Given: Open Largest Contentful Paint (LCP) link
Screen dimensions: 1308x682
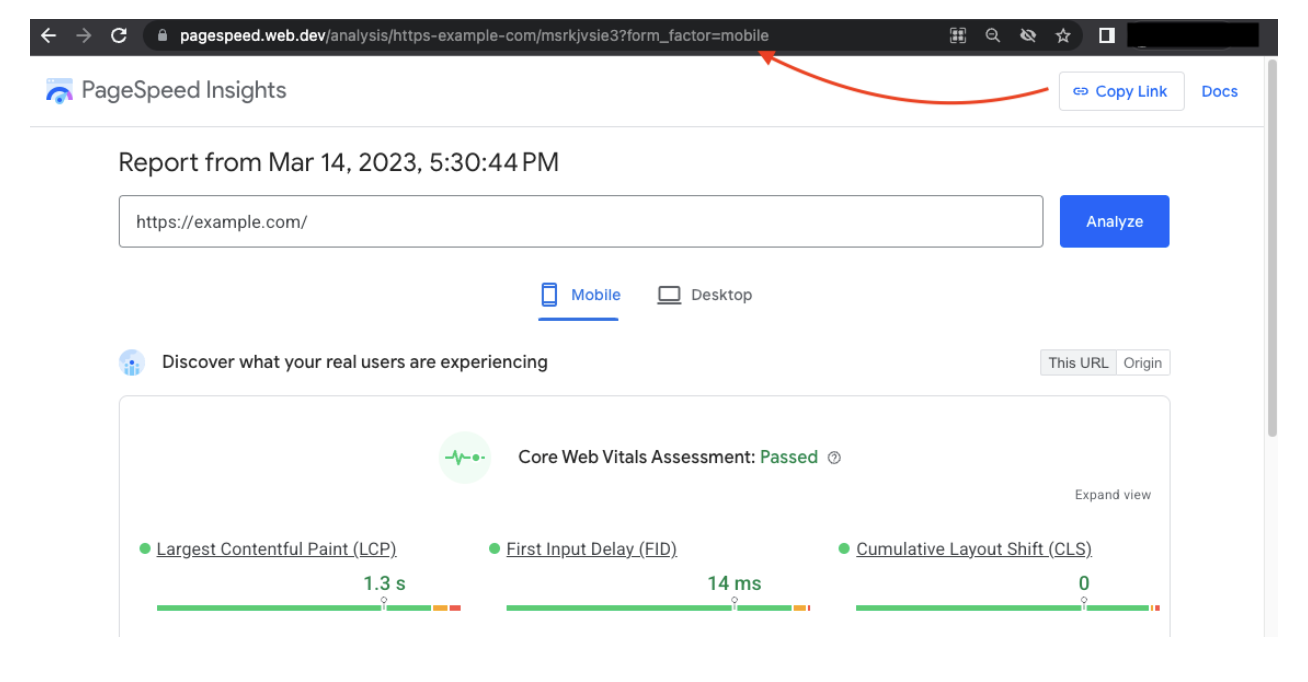Looking at the screenshot, I should (x=276, y=549).
